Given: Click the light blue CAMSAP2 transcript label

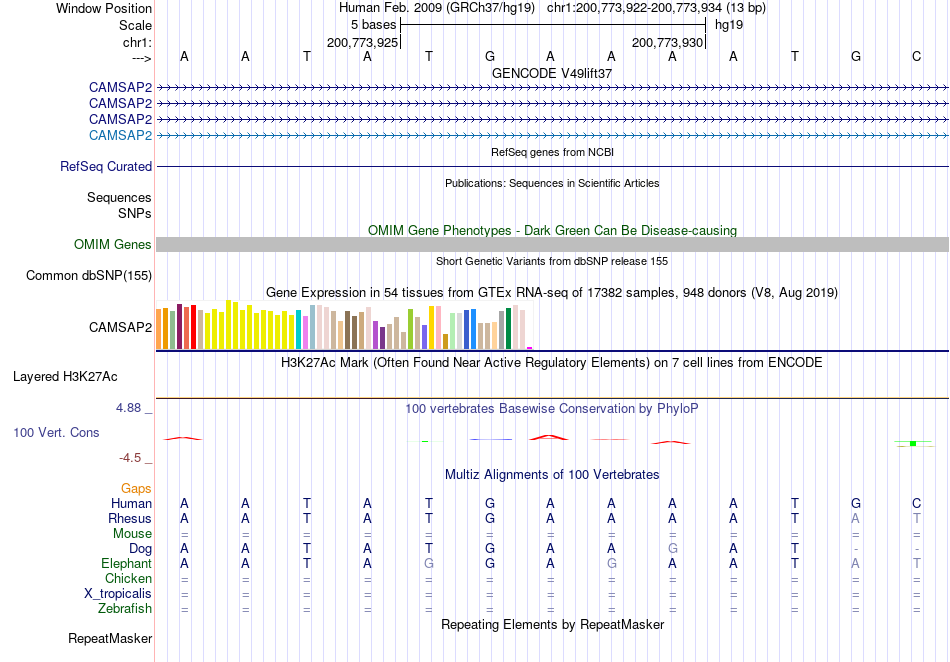Looking at the screenshot, I should click(x=120, y=135).
